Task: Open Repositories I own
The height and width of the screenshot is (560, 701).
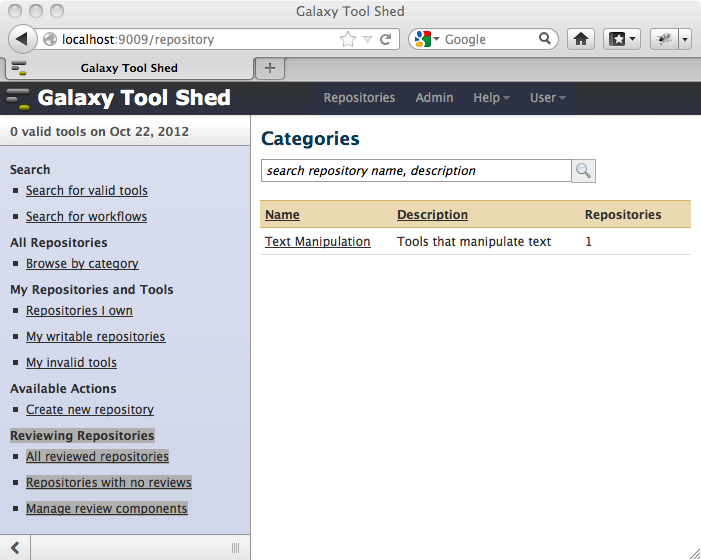Action: tap(79, 311)
